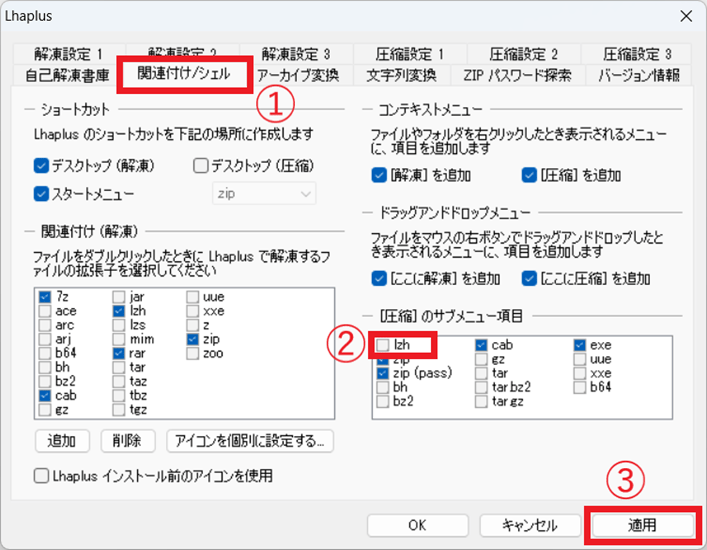
Task: Check zoo file association
Action: point(193,353)
